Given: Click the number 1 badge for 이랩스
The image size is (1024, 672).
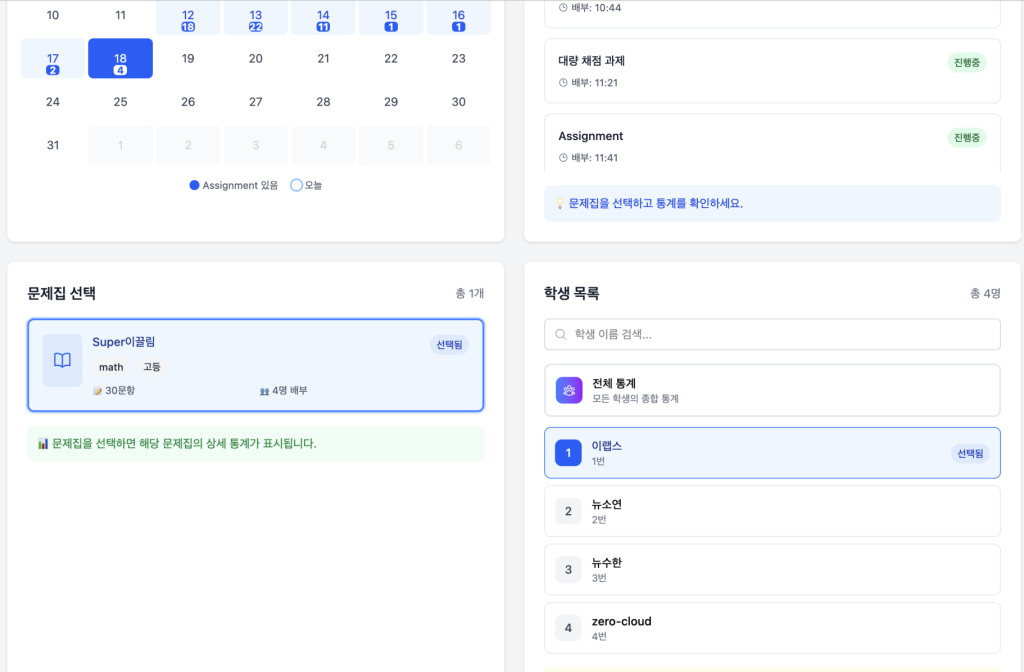Looking at the screenshot, I should (568, 453).
